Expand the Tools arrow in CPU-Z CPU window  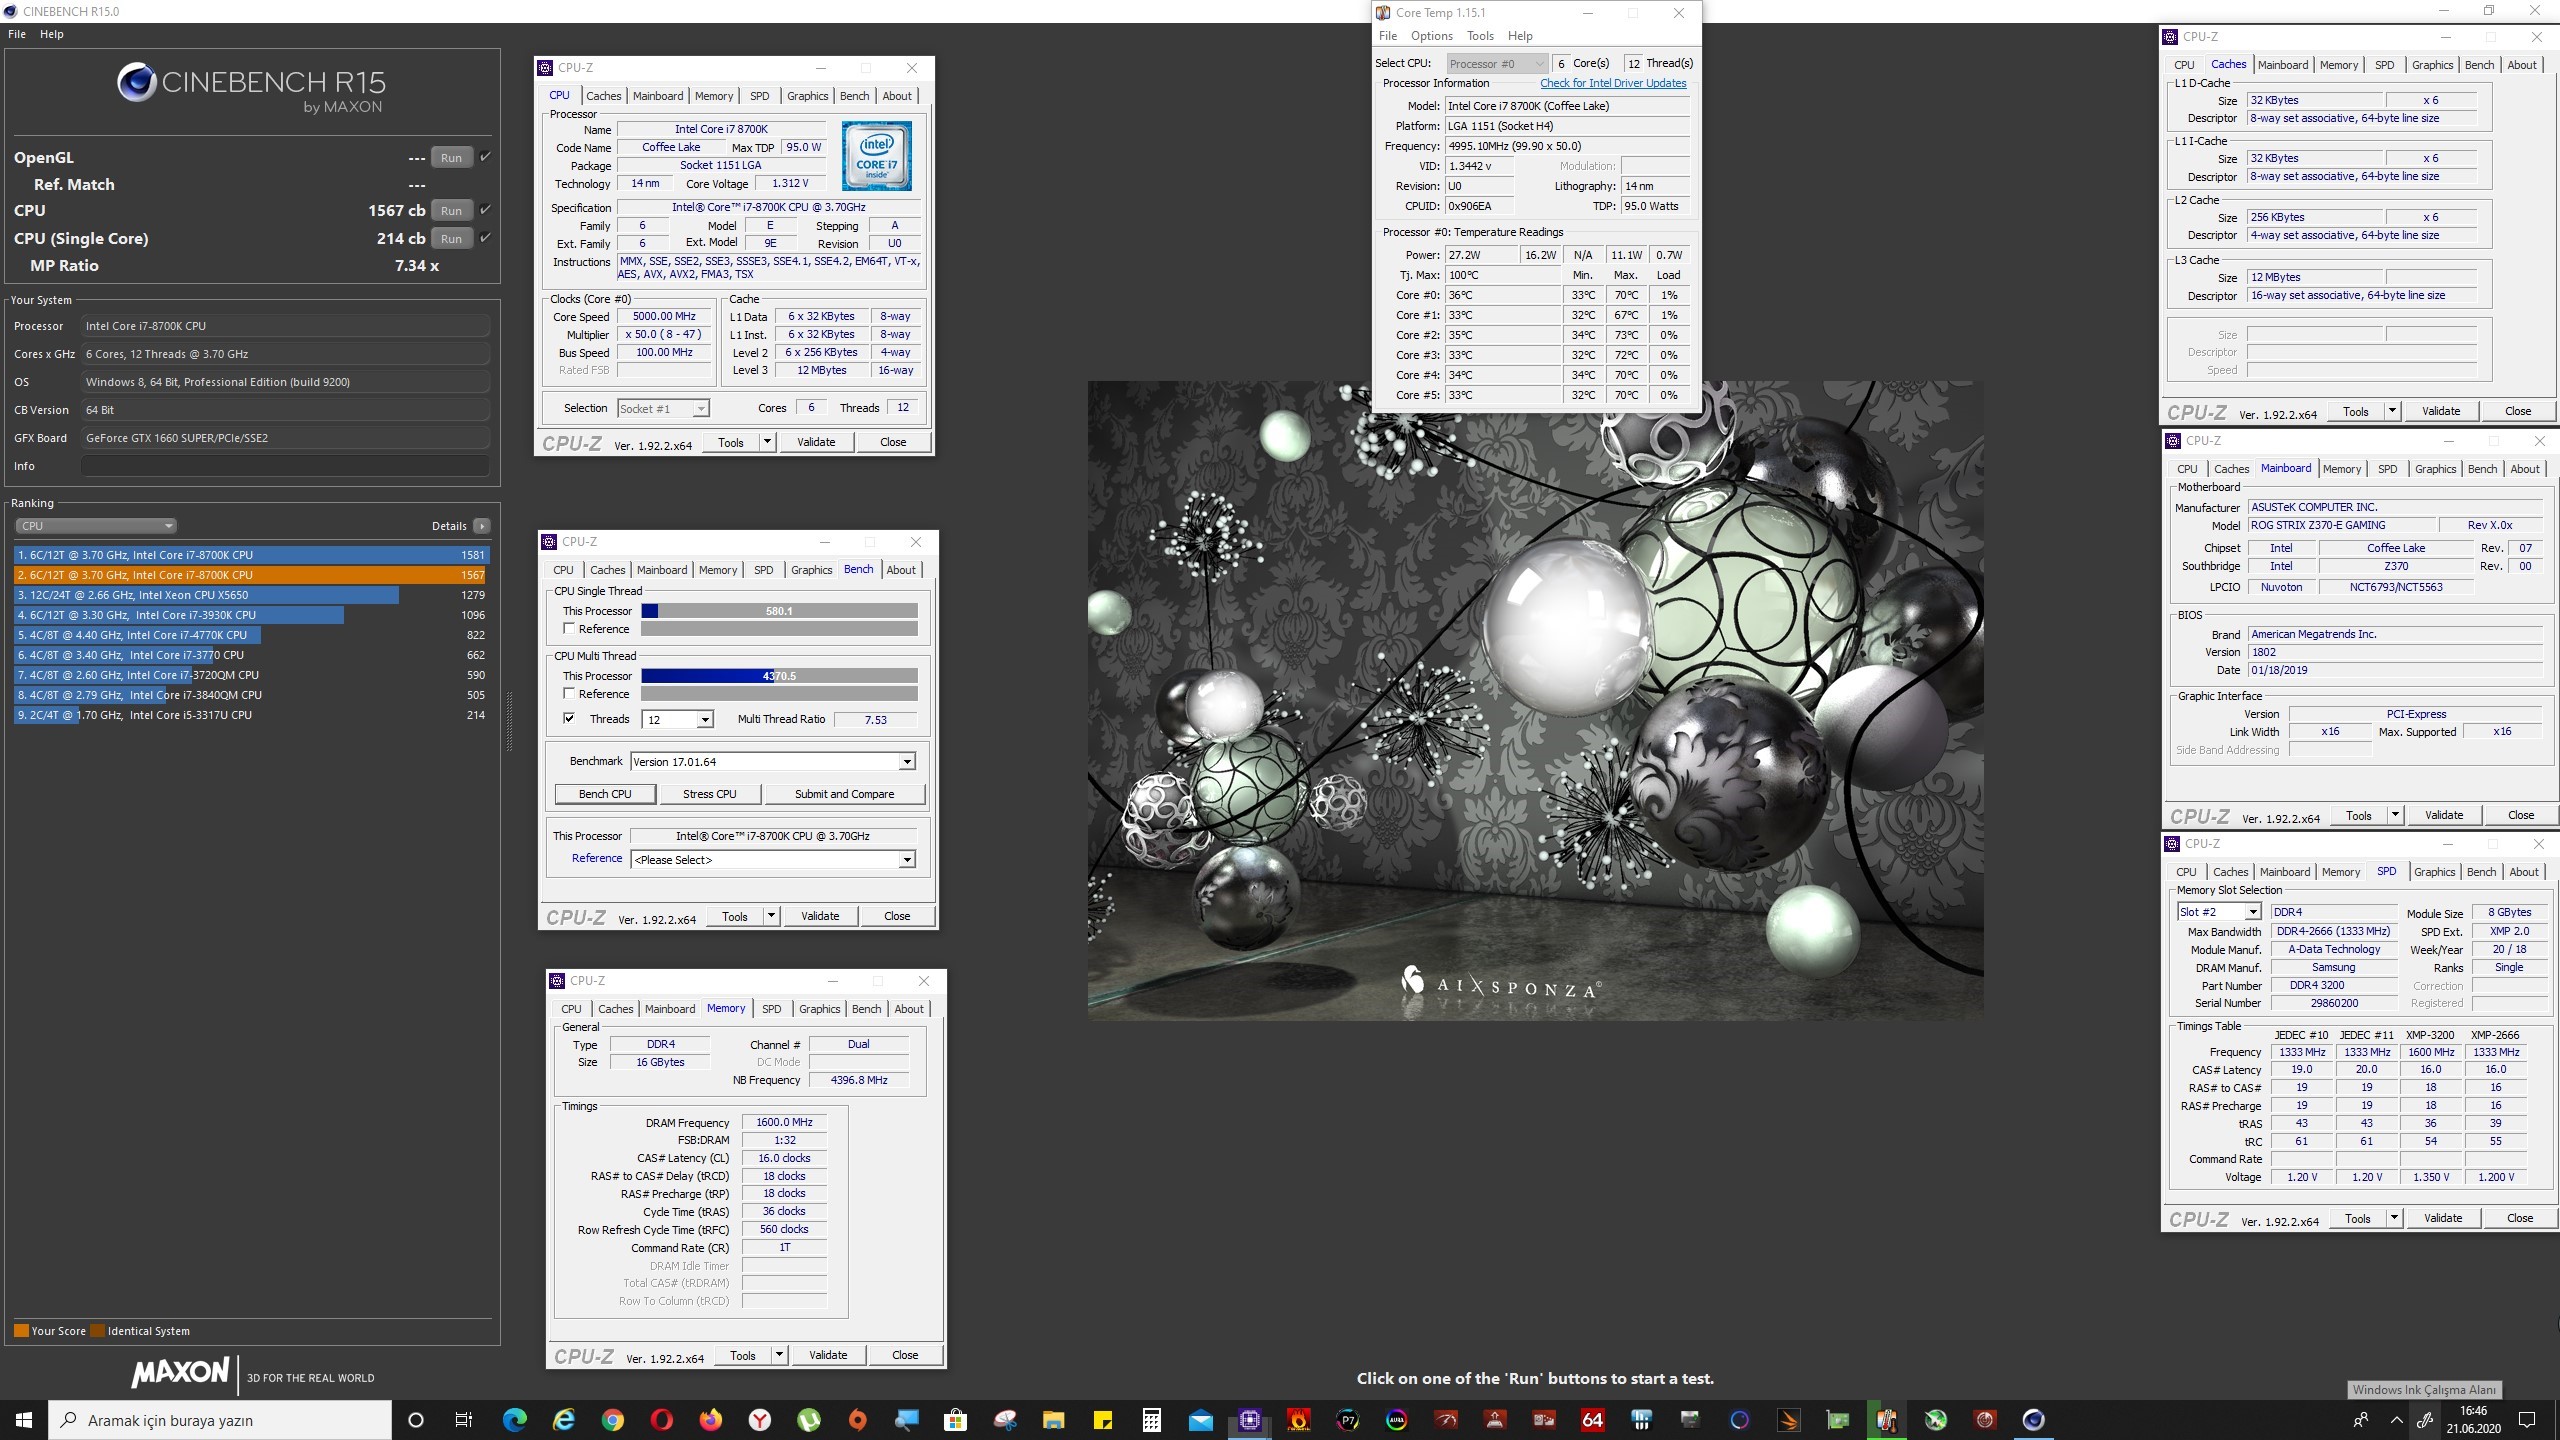[767, 442]
